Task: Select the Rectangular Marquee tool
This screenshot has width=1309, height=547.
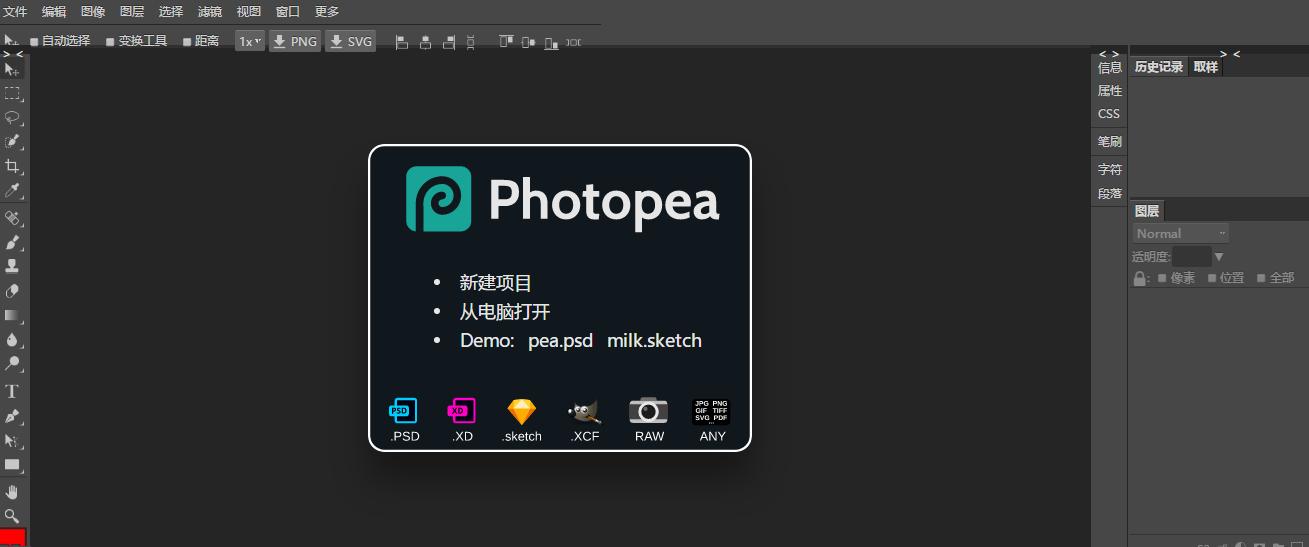Action: 12,93
